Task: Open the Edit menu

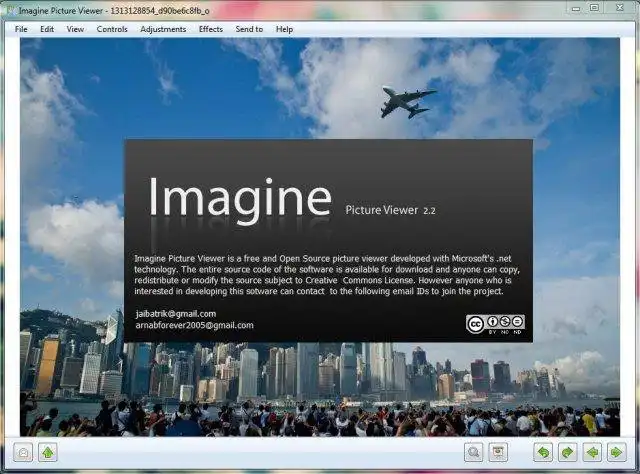Action: [x=47, y=29]
